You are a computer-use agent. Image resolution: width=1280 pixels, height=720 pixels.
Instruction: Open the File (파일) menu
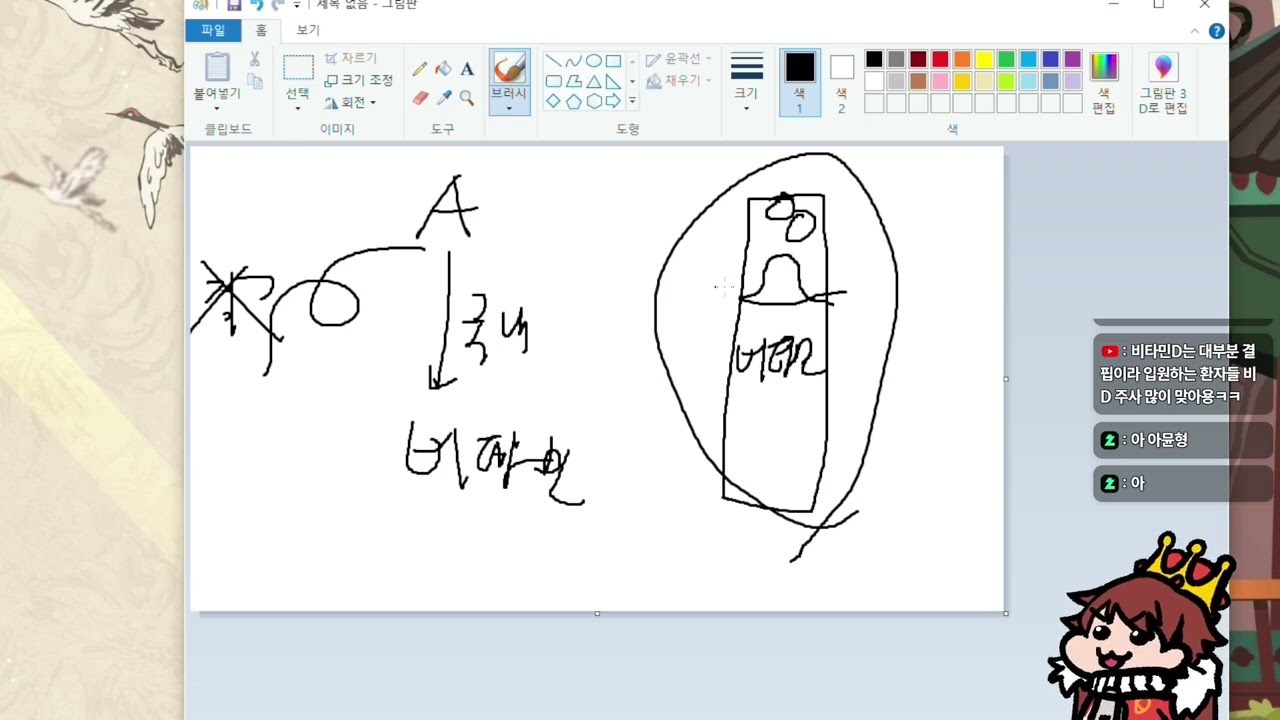pos(213,31)
